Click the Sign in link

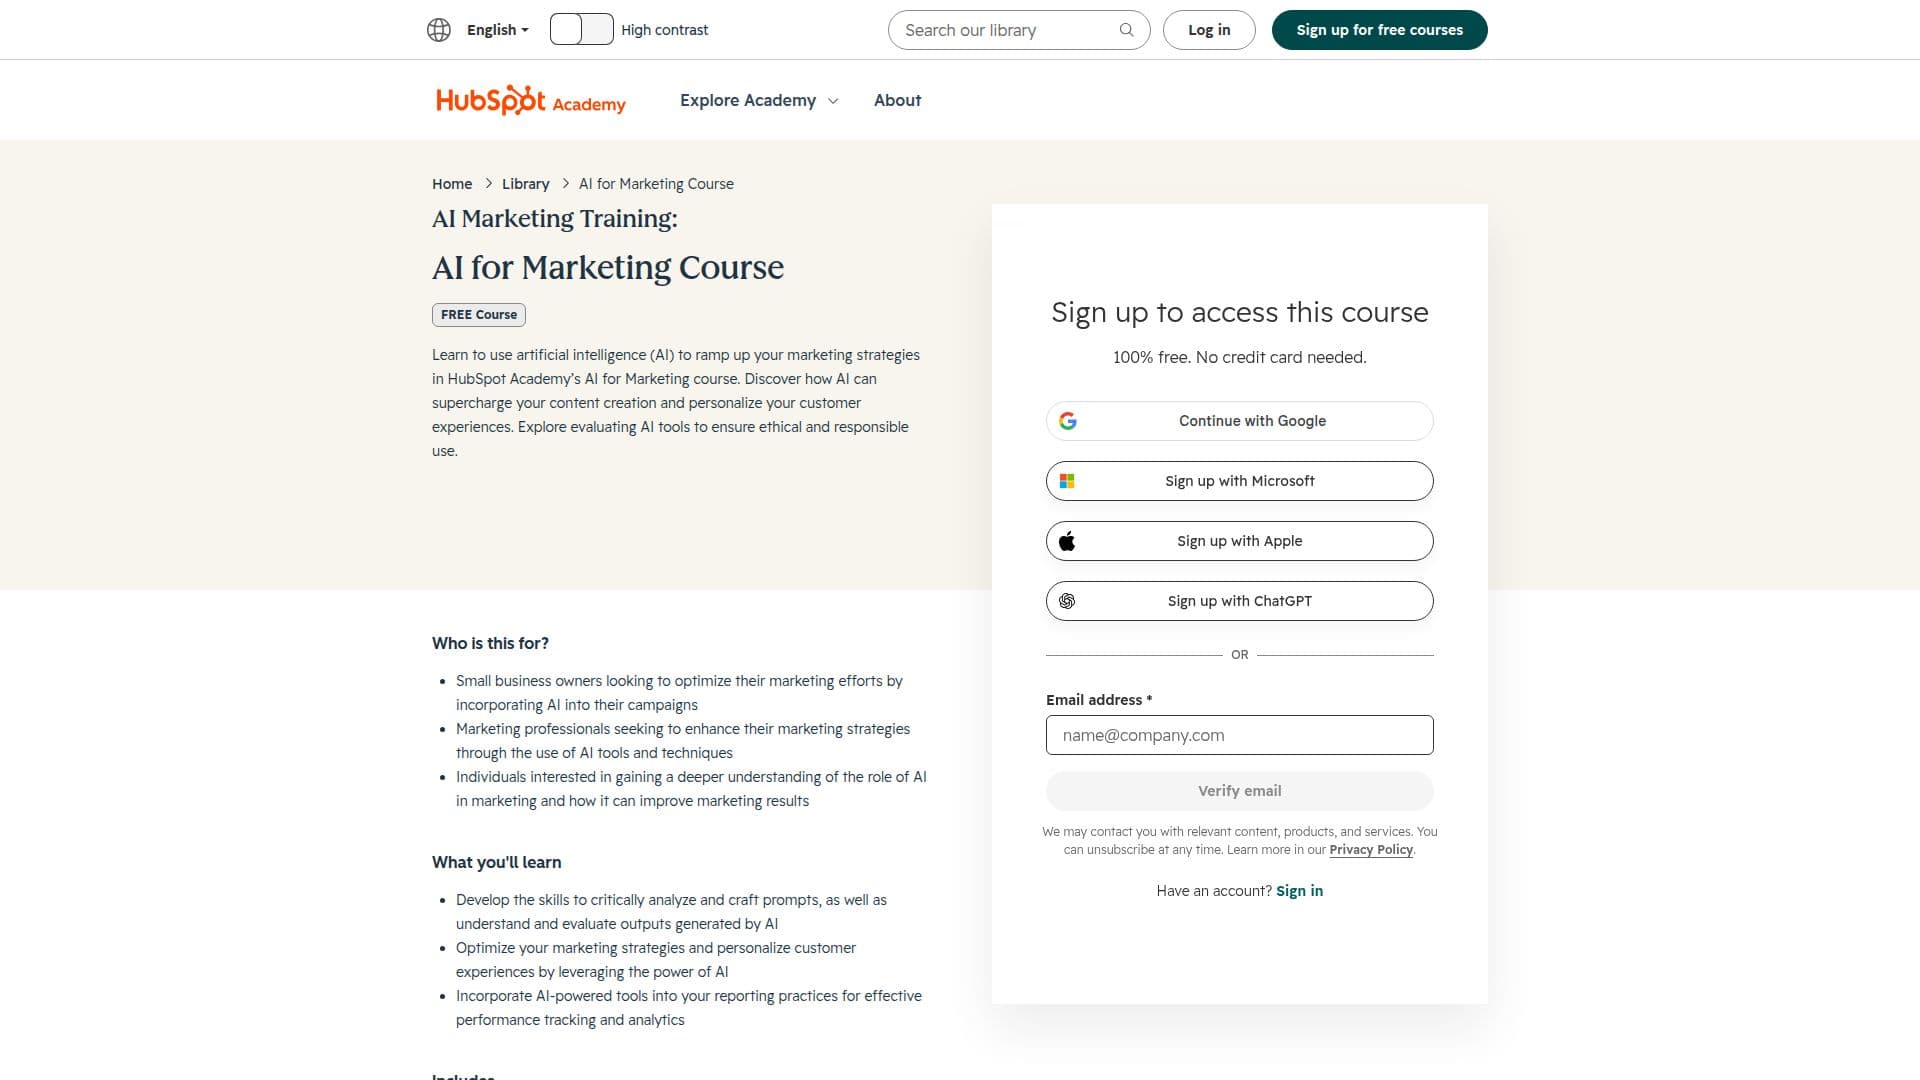(1299, 891)
